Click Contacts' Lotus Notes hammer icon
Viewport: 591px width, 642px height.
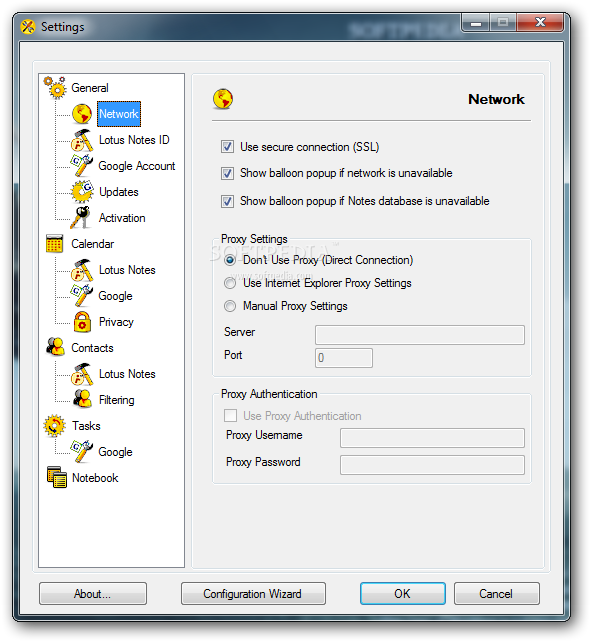pos(82,374)
